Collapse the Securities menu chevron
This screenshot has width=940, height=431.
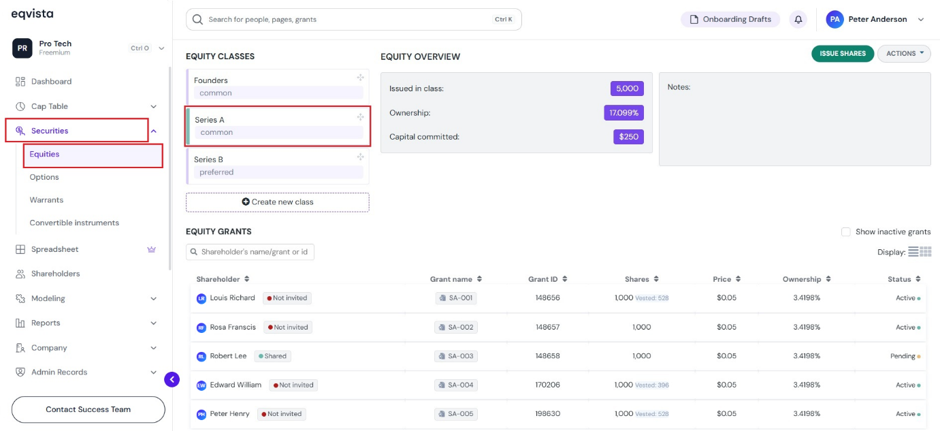tap(153, 131)
